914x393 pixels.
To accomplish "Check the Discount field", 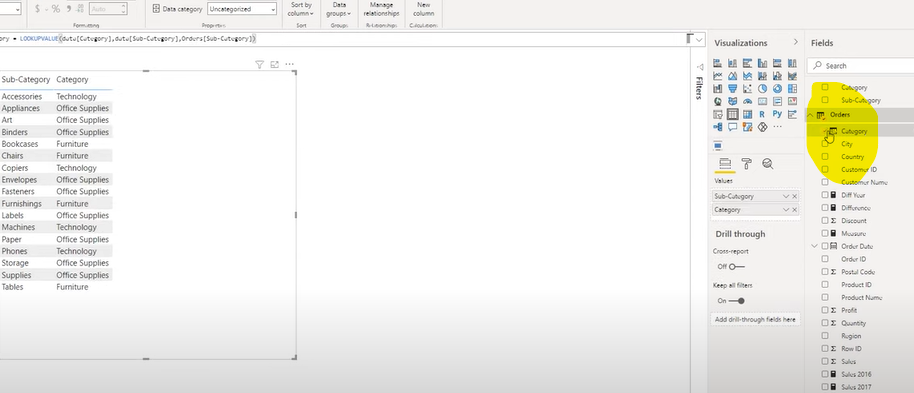I will click(825, 220).
